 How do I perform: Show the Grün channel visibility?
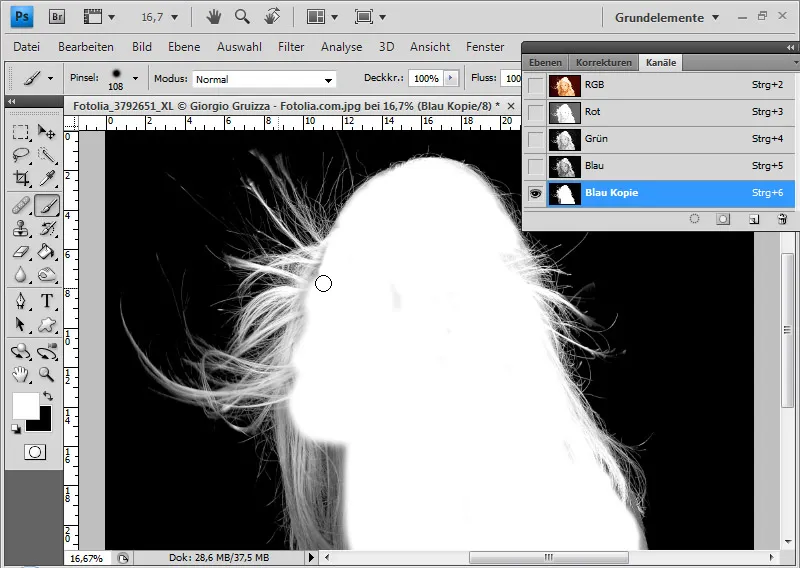535,139
